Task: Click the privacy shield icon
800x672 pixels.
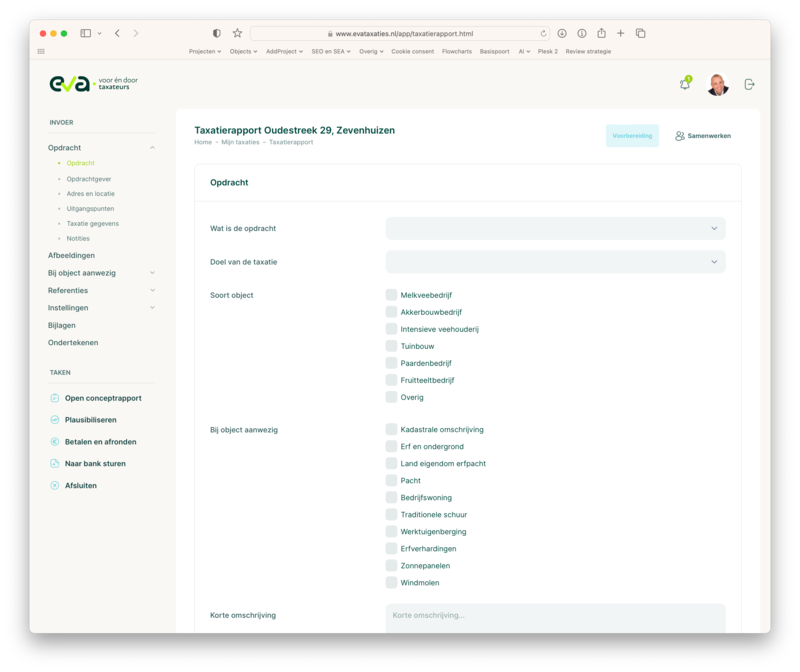Action: point(217,33)
